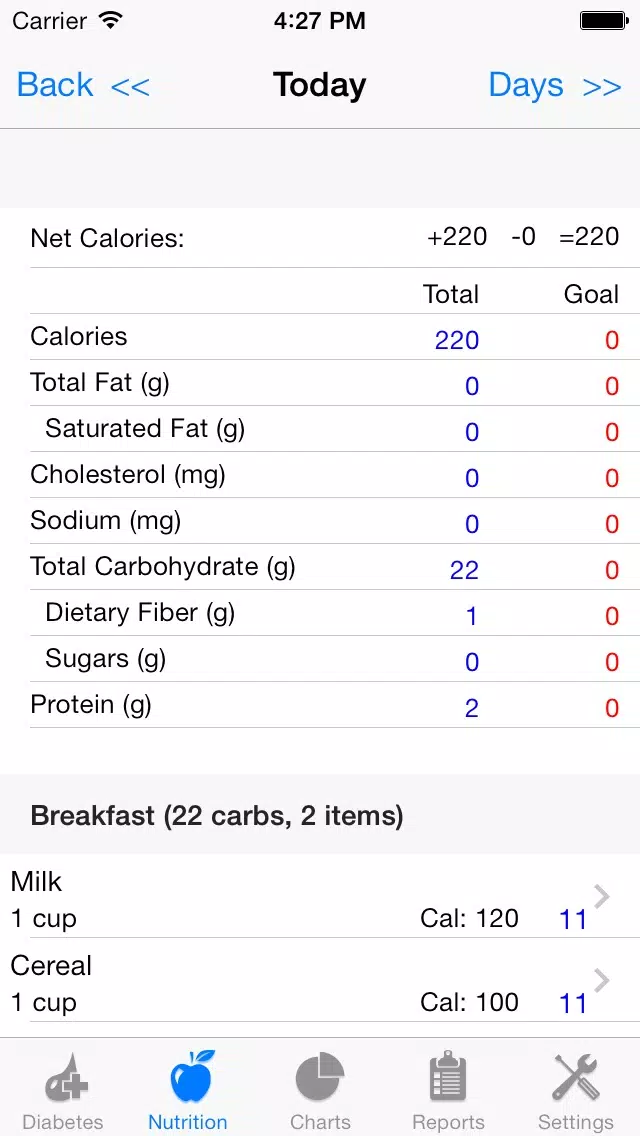
Task: Go to the next day with >>
Action: [x=602, y=86]
